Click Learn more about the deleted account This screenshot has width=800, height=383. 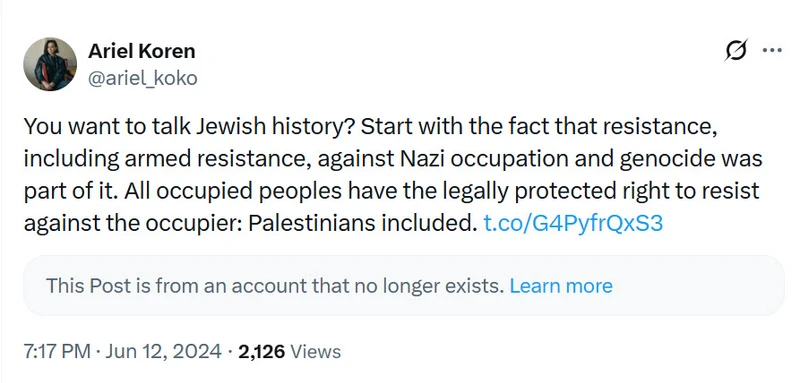[561, 286]
